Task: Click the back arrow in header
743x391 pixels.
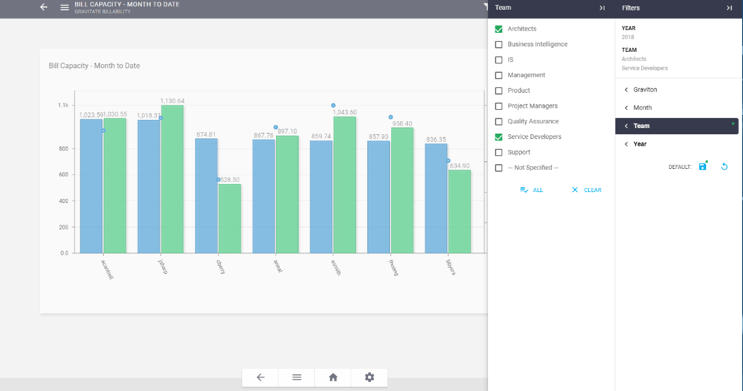Action: [44, 7]
